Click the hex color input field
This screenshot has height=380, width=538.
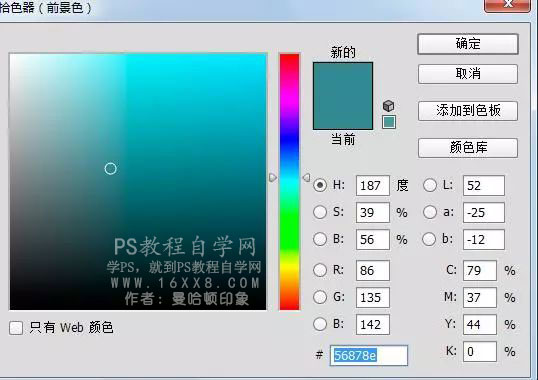369,355
